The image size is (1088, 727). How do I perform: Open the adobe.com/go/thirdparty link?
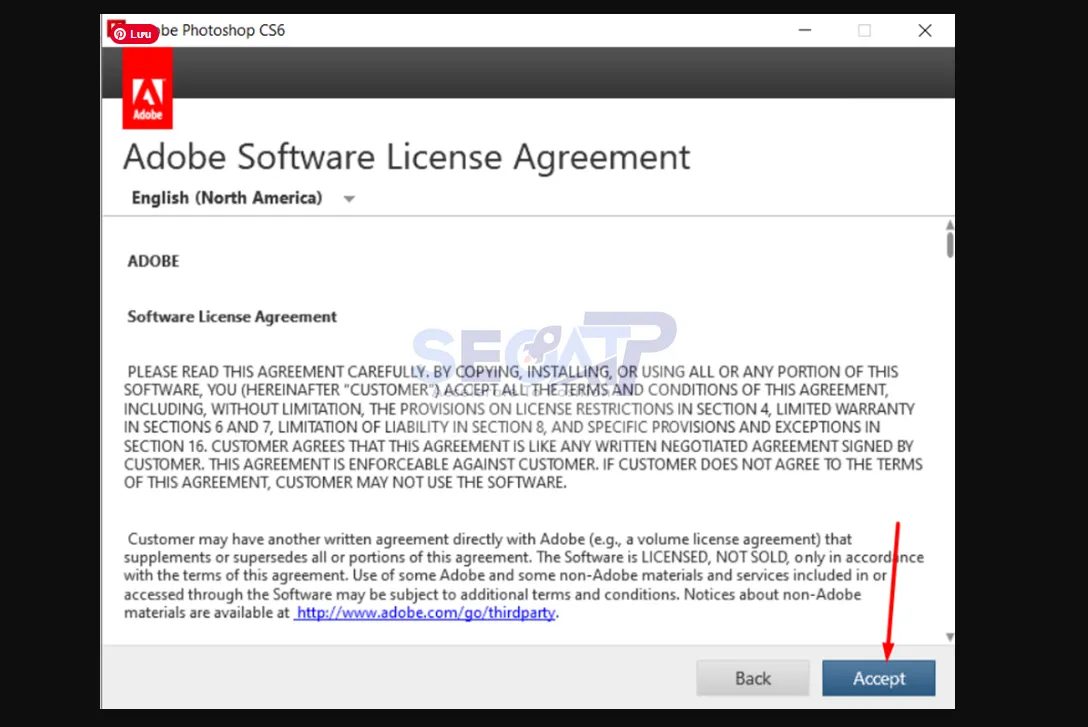click(426, 613)
